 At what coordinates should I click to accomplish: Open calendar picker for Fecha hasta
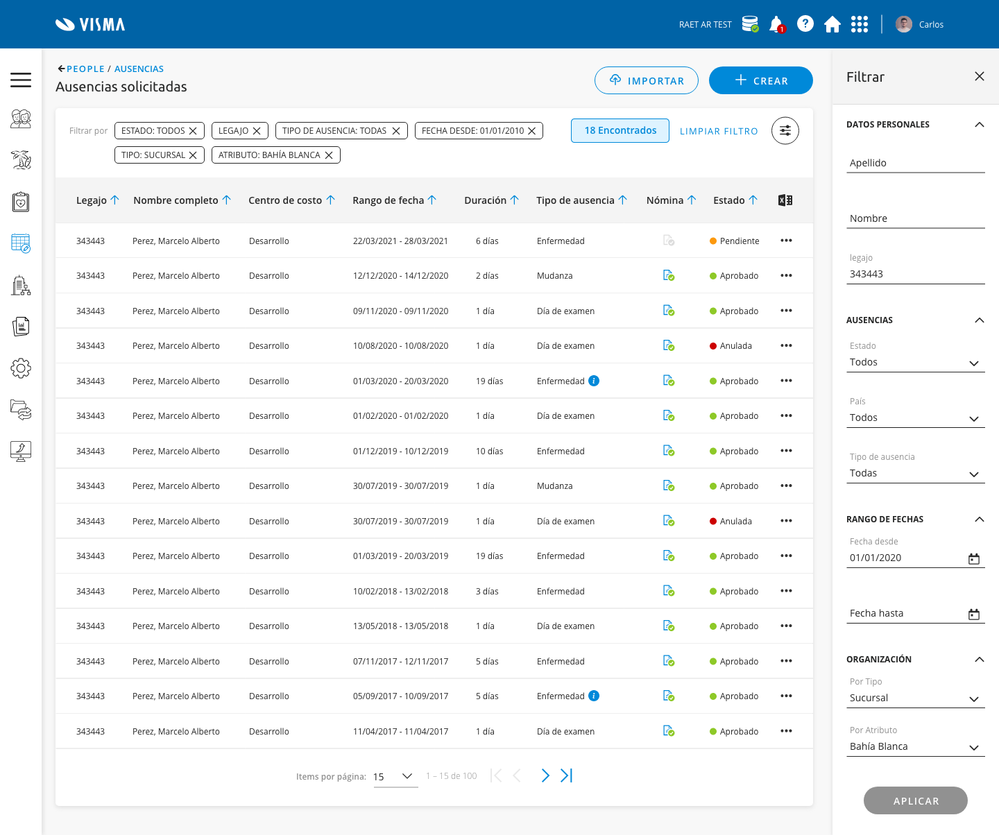pos(974,614)
